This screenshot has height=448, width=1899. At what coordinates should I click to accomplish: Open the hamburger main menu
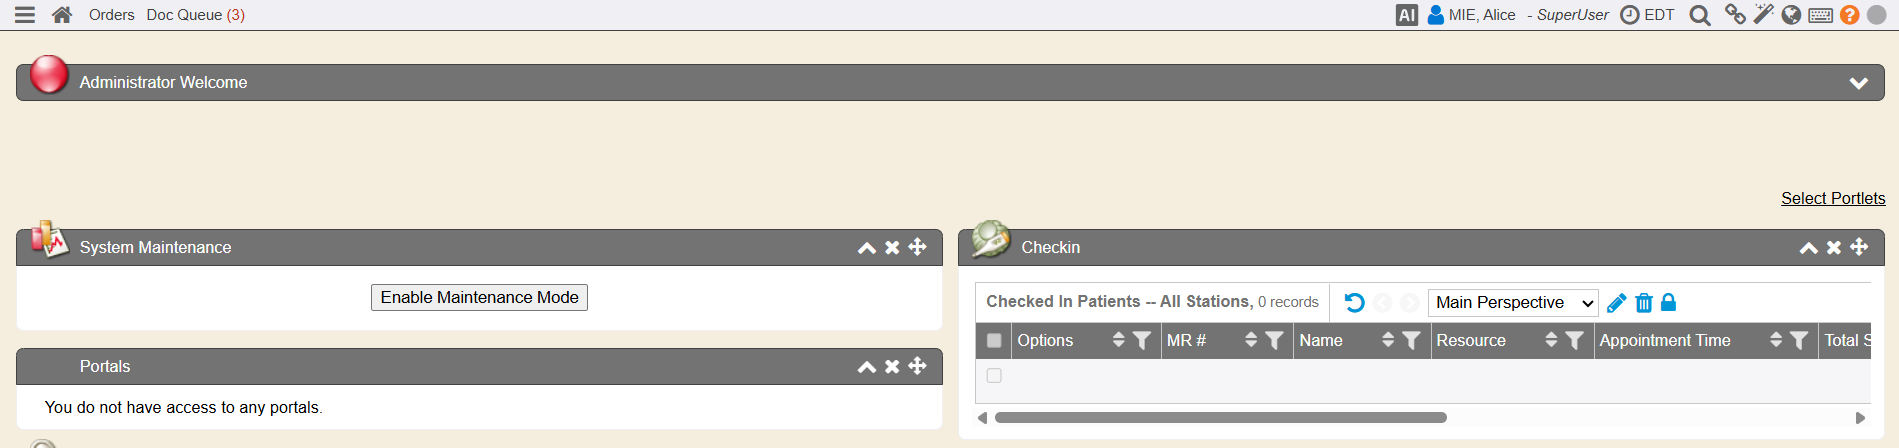pyautogui.click(x=25, y=15)
